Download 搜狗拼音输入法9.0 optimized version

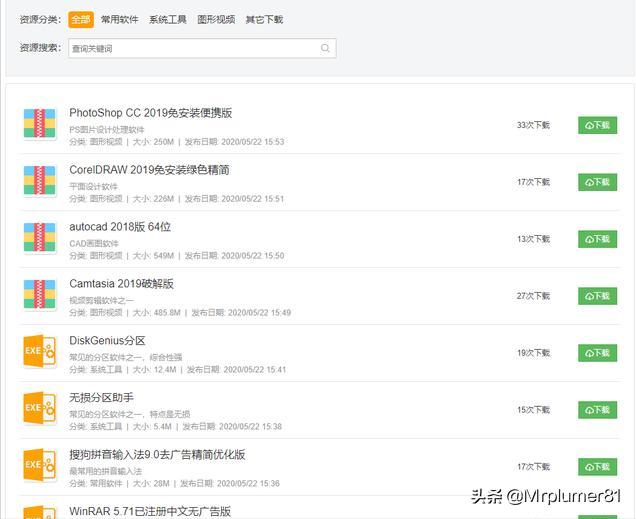[597, 467]
